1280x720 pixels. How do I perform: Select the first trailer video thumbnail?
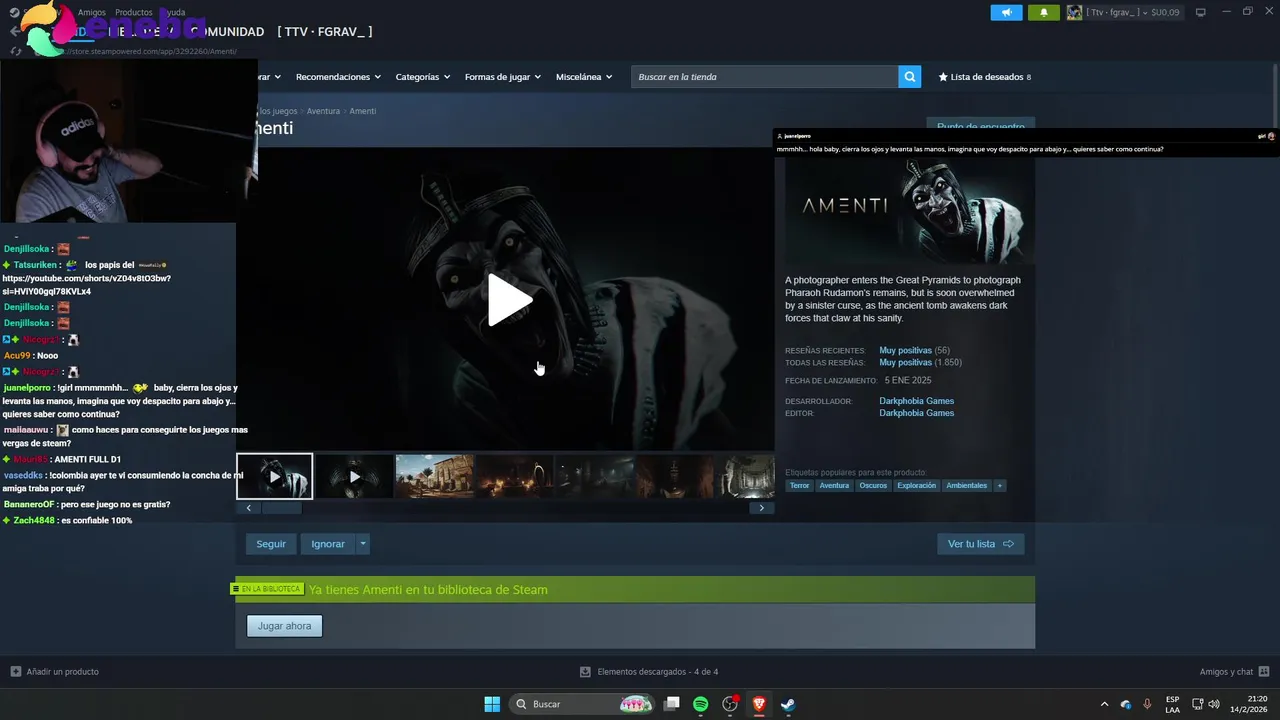click(x=274, y=477)
